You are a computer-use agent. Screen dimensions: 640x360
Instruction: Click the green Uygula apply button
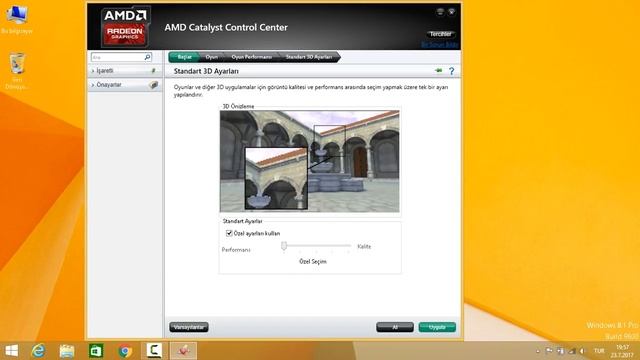coord(437,327)
